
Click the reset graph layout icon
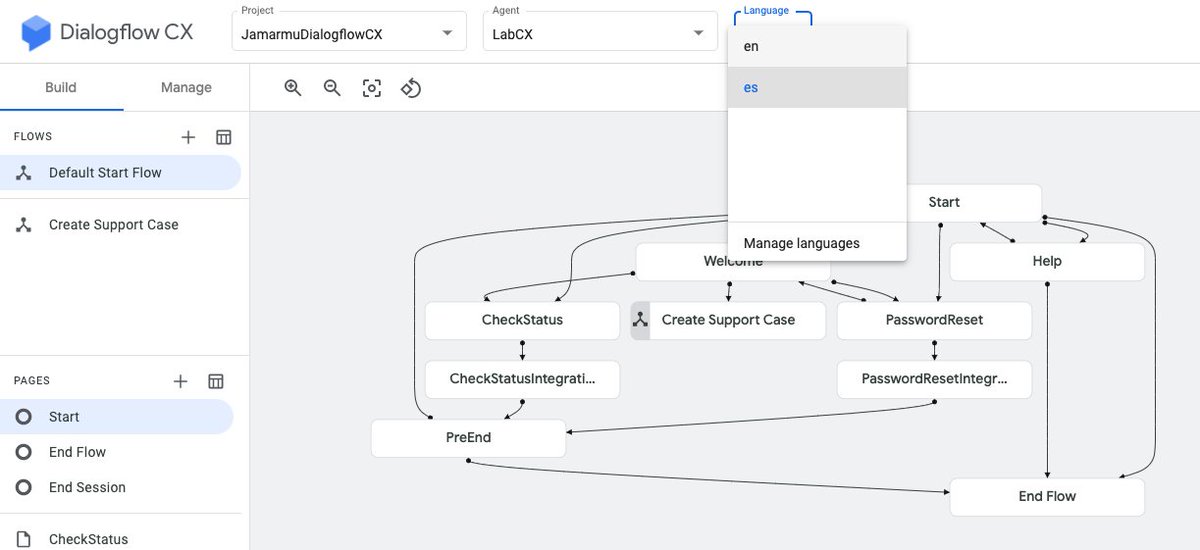pos(411,88)
